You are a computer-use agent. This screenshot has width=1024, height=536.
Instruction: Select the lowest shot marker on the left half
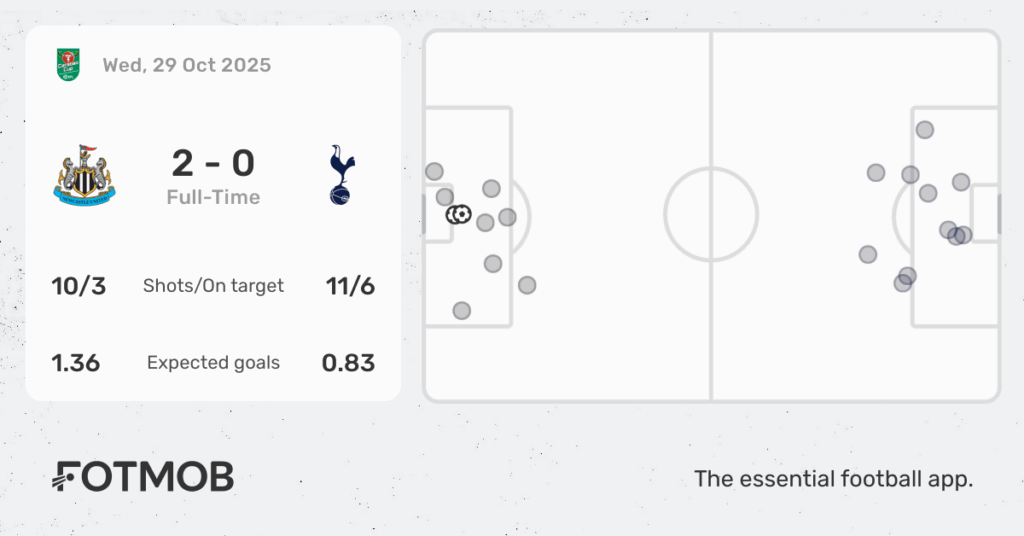pos(461,311)
